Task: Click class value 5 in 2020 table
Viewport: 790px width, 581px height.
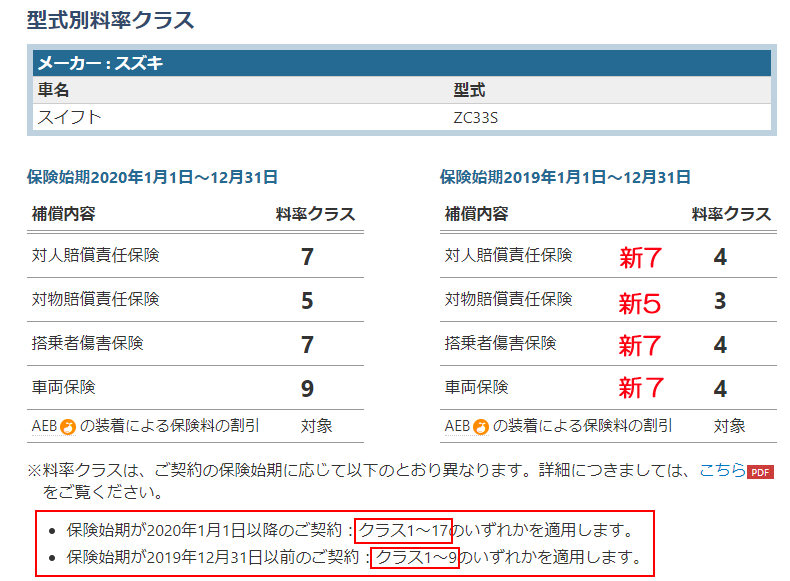Action: (307, 301)
